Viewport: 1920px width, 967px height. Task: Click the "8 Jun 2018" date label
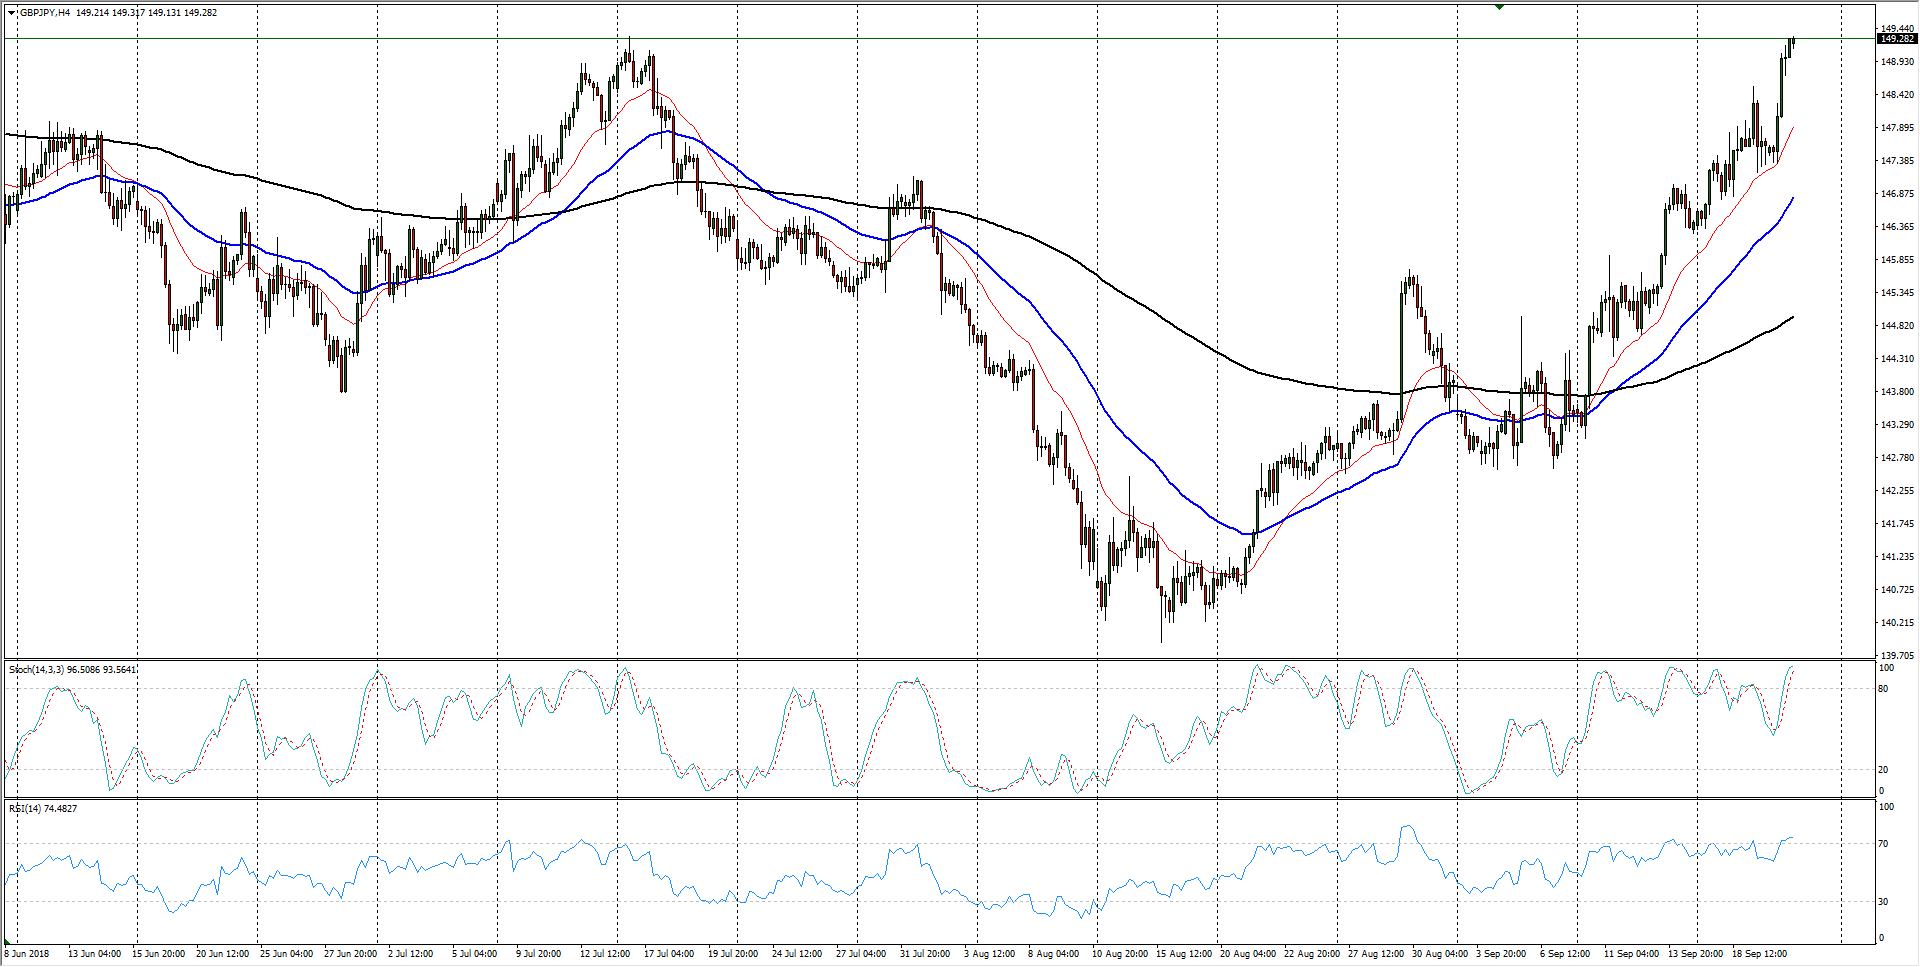point(27,953)
